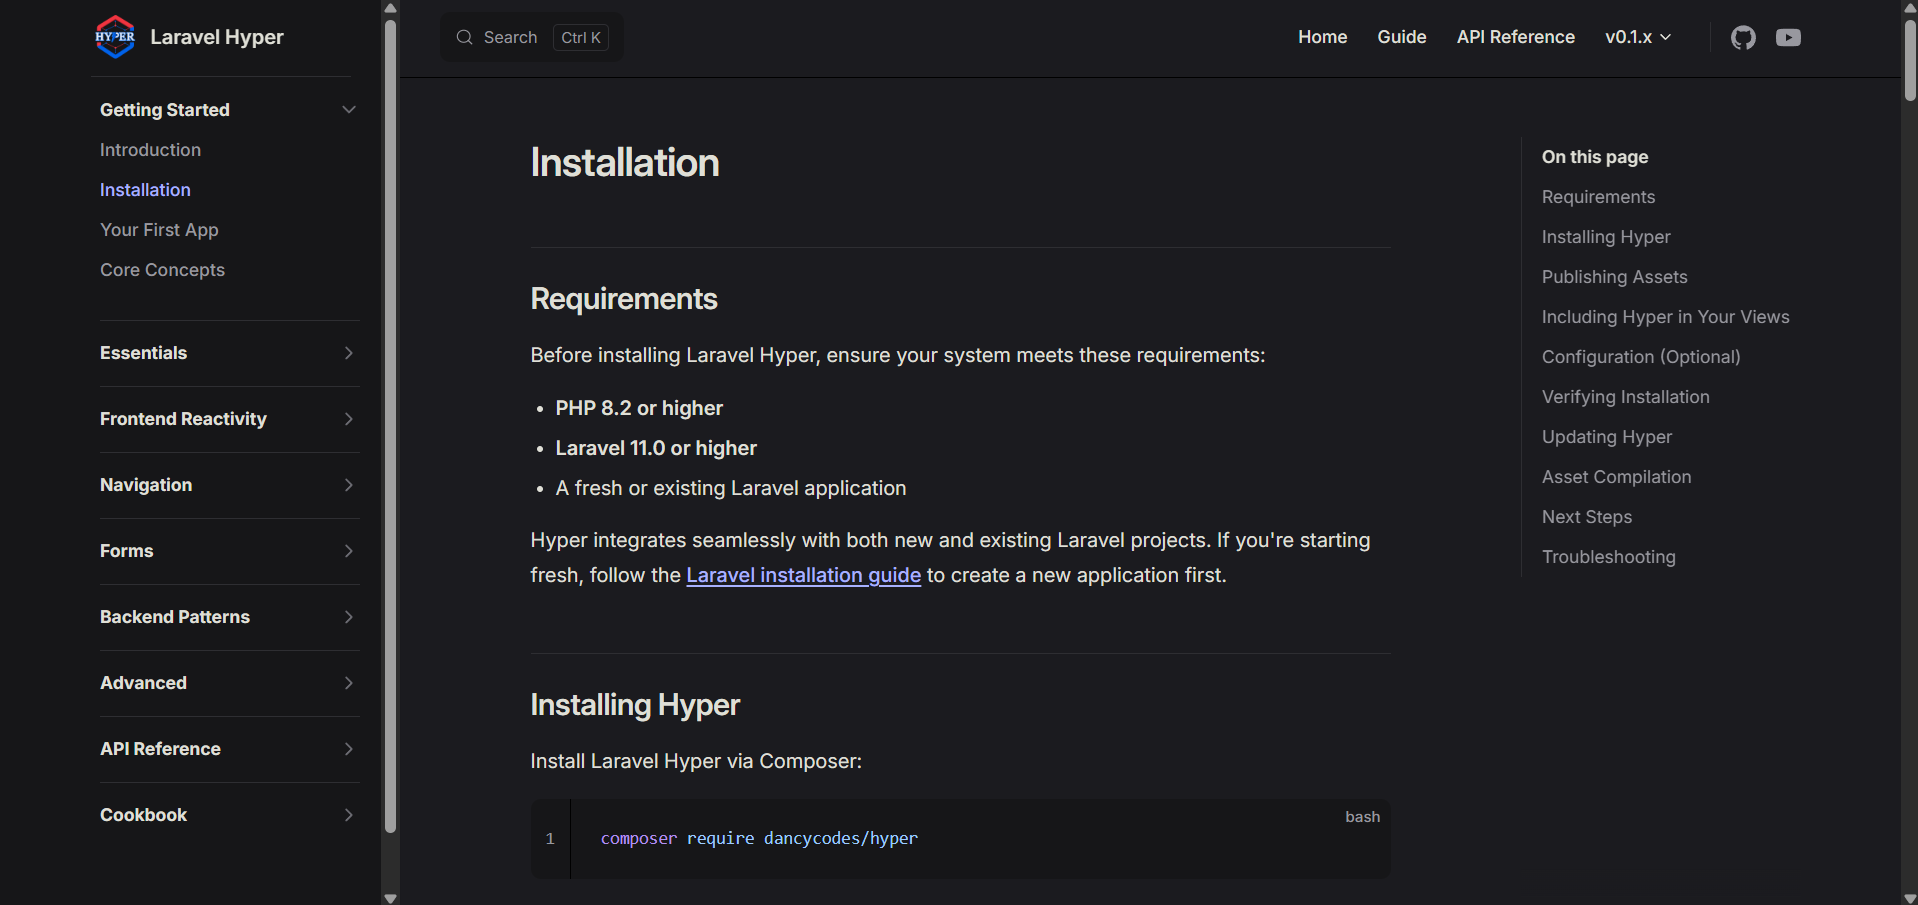Click the Laravel Hyper site title
1918x905 pixels.
tap(217, 37)
